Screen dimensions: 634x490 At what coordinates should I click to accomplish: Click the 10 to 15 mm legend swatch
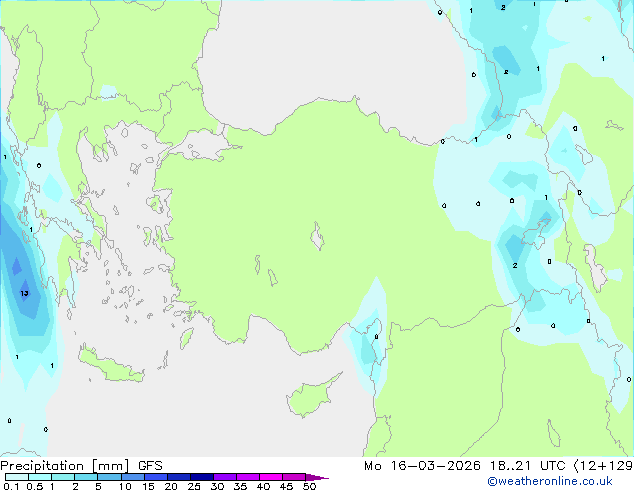(133, 477)
